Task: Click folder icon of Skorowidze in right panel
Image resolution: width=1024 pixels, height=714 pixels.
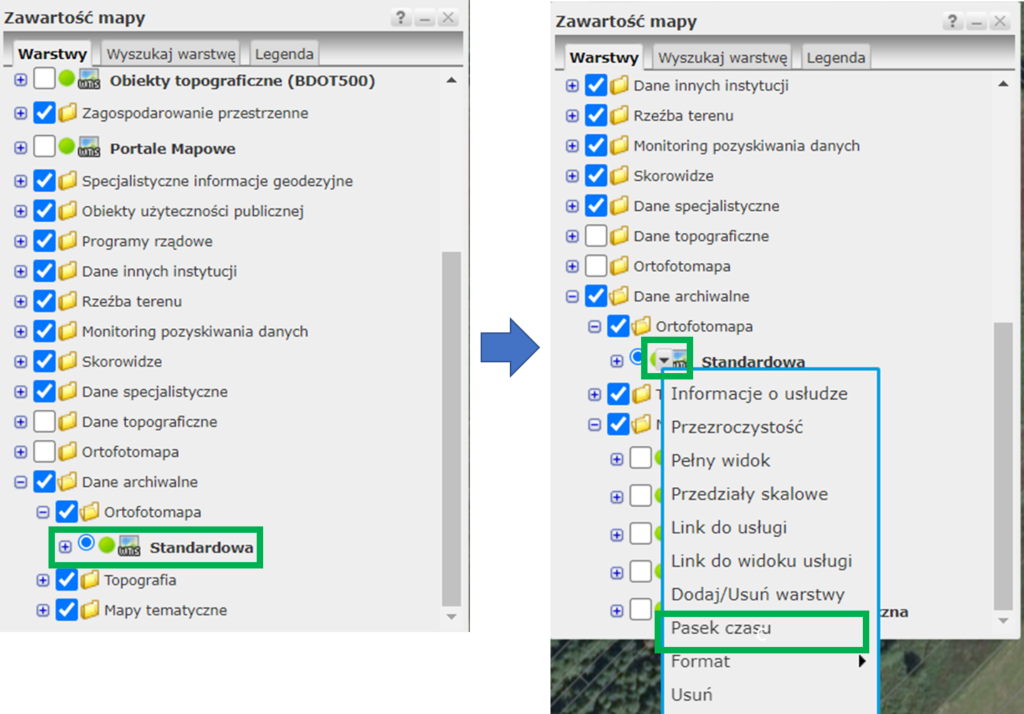Action: 619,176
